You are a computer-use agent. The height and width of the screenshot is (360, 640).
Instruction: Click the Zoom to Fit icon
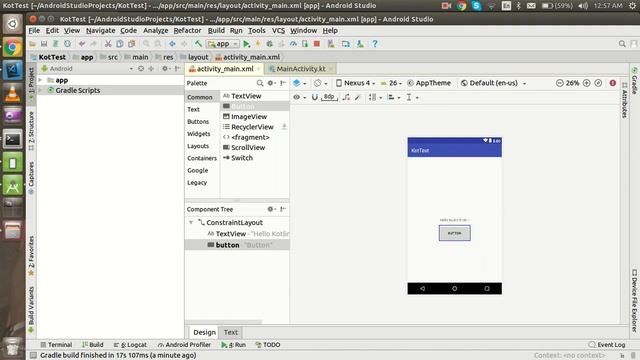point(598,83)
